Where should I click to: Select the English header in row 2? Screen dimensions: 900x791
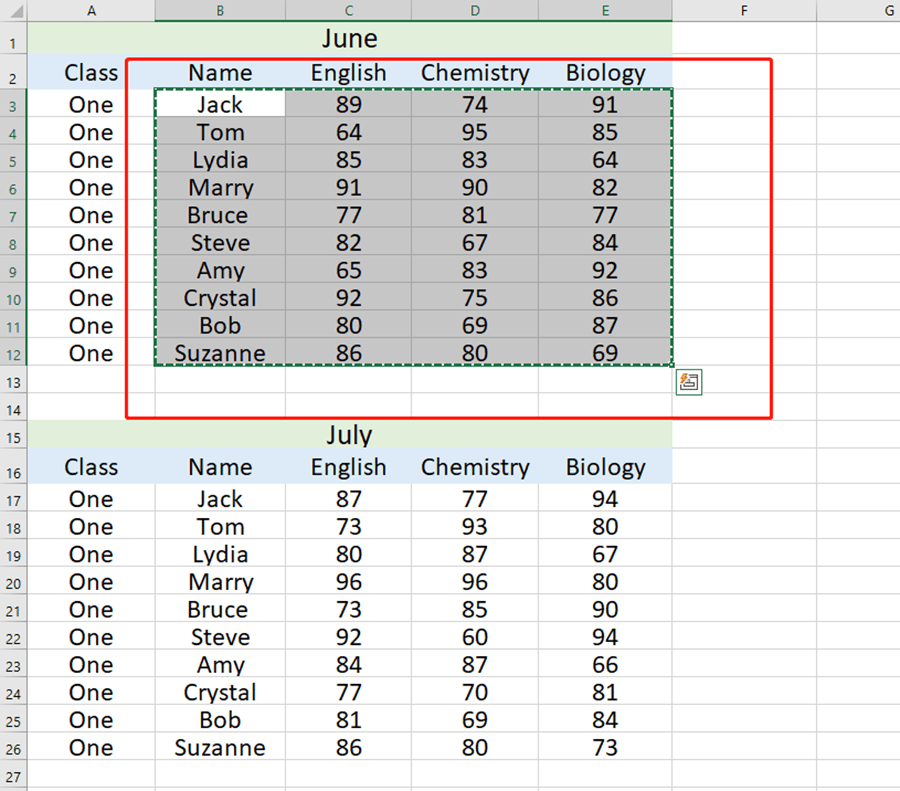click(x=348, y=72)
